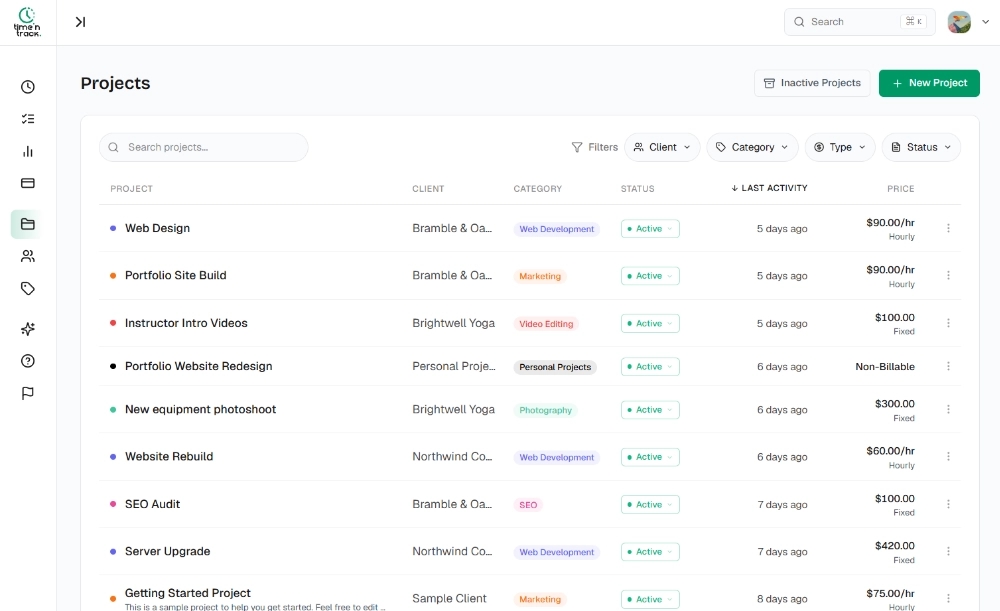
Task: Click the Filters funnel label
Action: pos(594,147)
